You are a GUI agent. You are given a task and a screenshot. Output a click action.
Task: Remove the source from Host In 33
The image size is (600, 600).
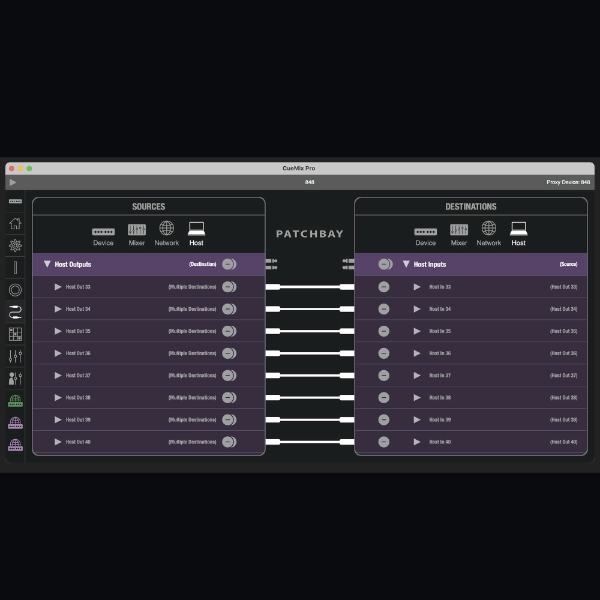click(x=384, y=287)
